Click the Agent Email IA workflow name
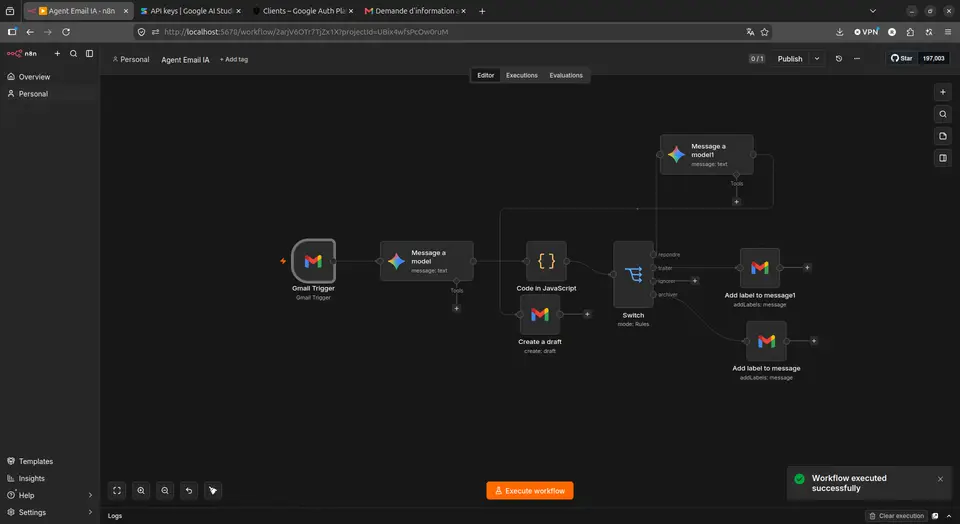This screenshot has width=960, height=524. click(186, 60)
